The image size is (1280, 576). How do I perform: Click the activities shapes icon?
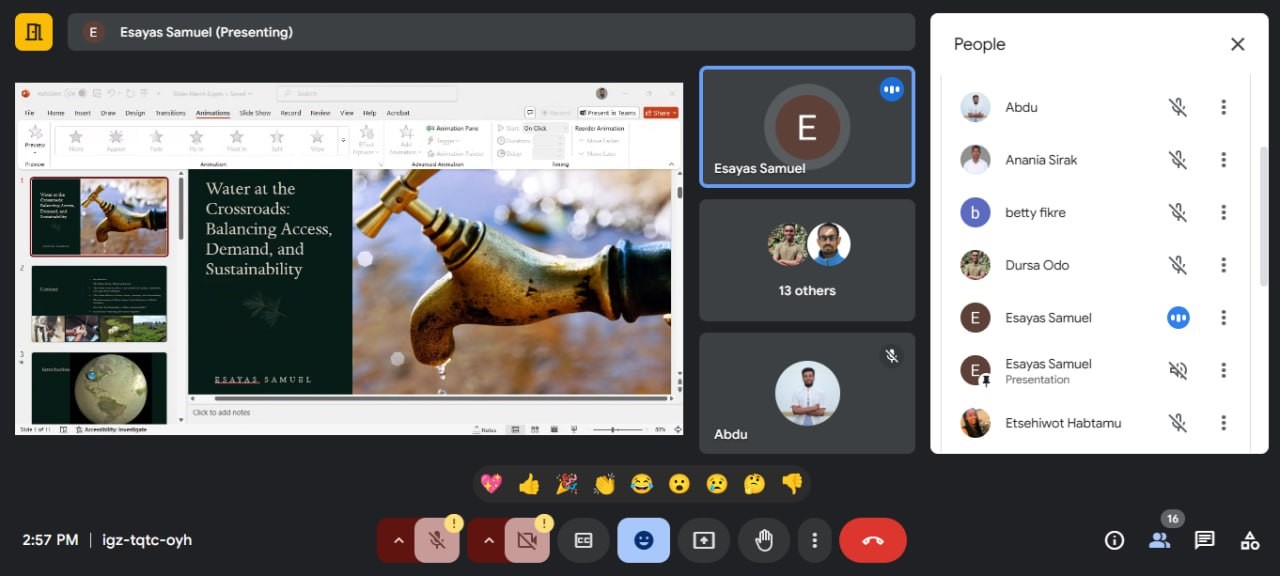(x=1249, y=540)
